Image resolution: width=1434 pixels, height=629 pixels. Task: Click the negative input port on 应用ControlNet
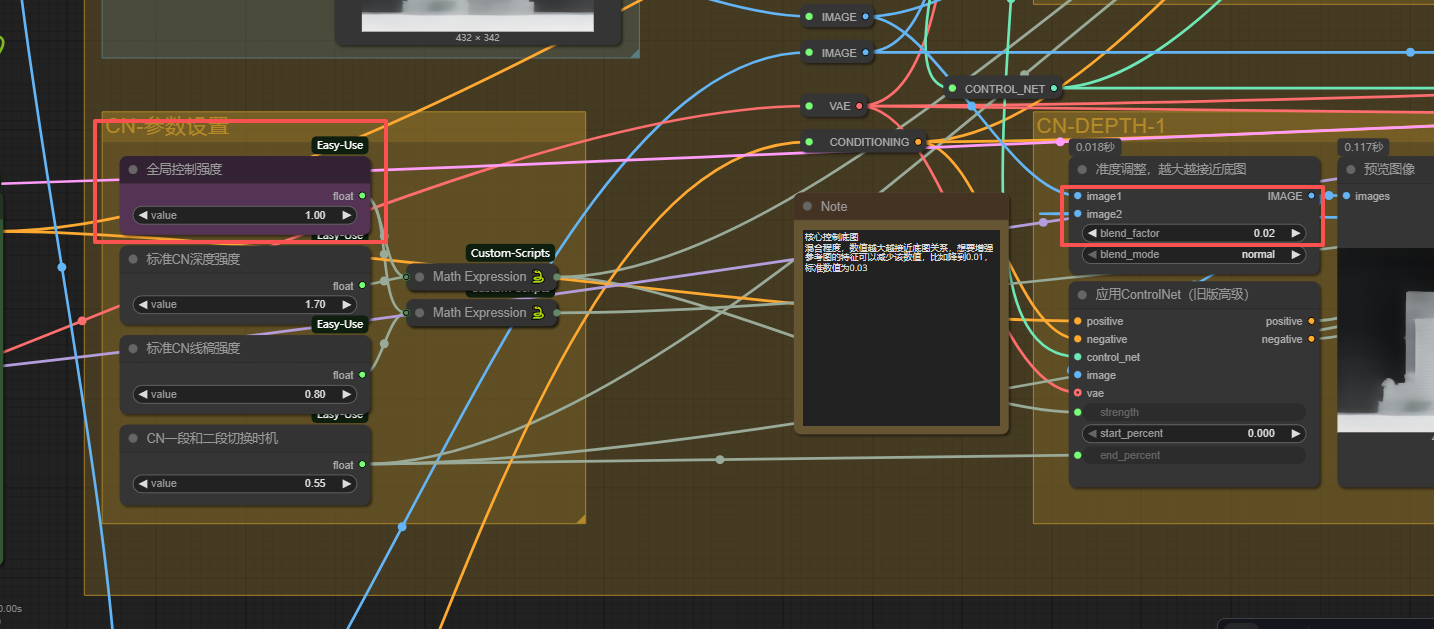tap(1077, 339)
